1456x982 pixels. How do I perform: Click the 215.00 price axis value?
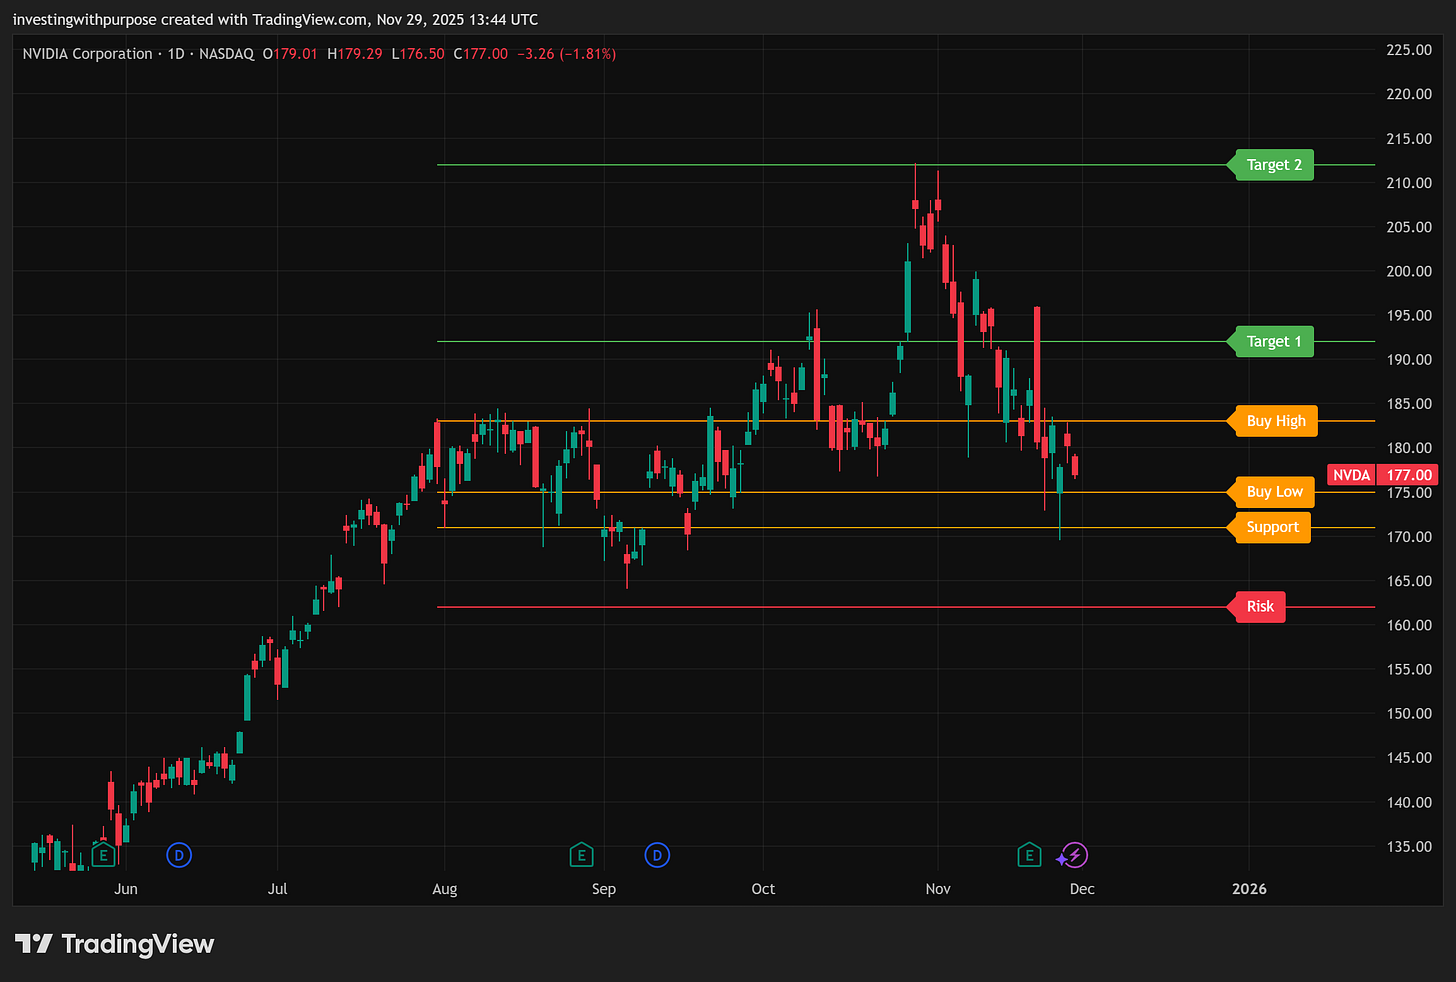point(1409,139)
